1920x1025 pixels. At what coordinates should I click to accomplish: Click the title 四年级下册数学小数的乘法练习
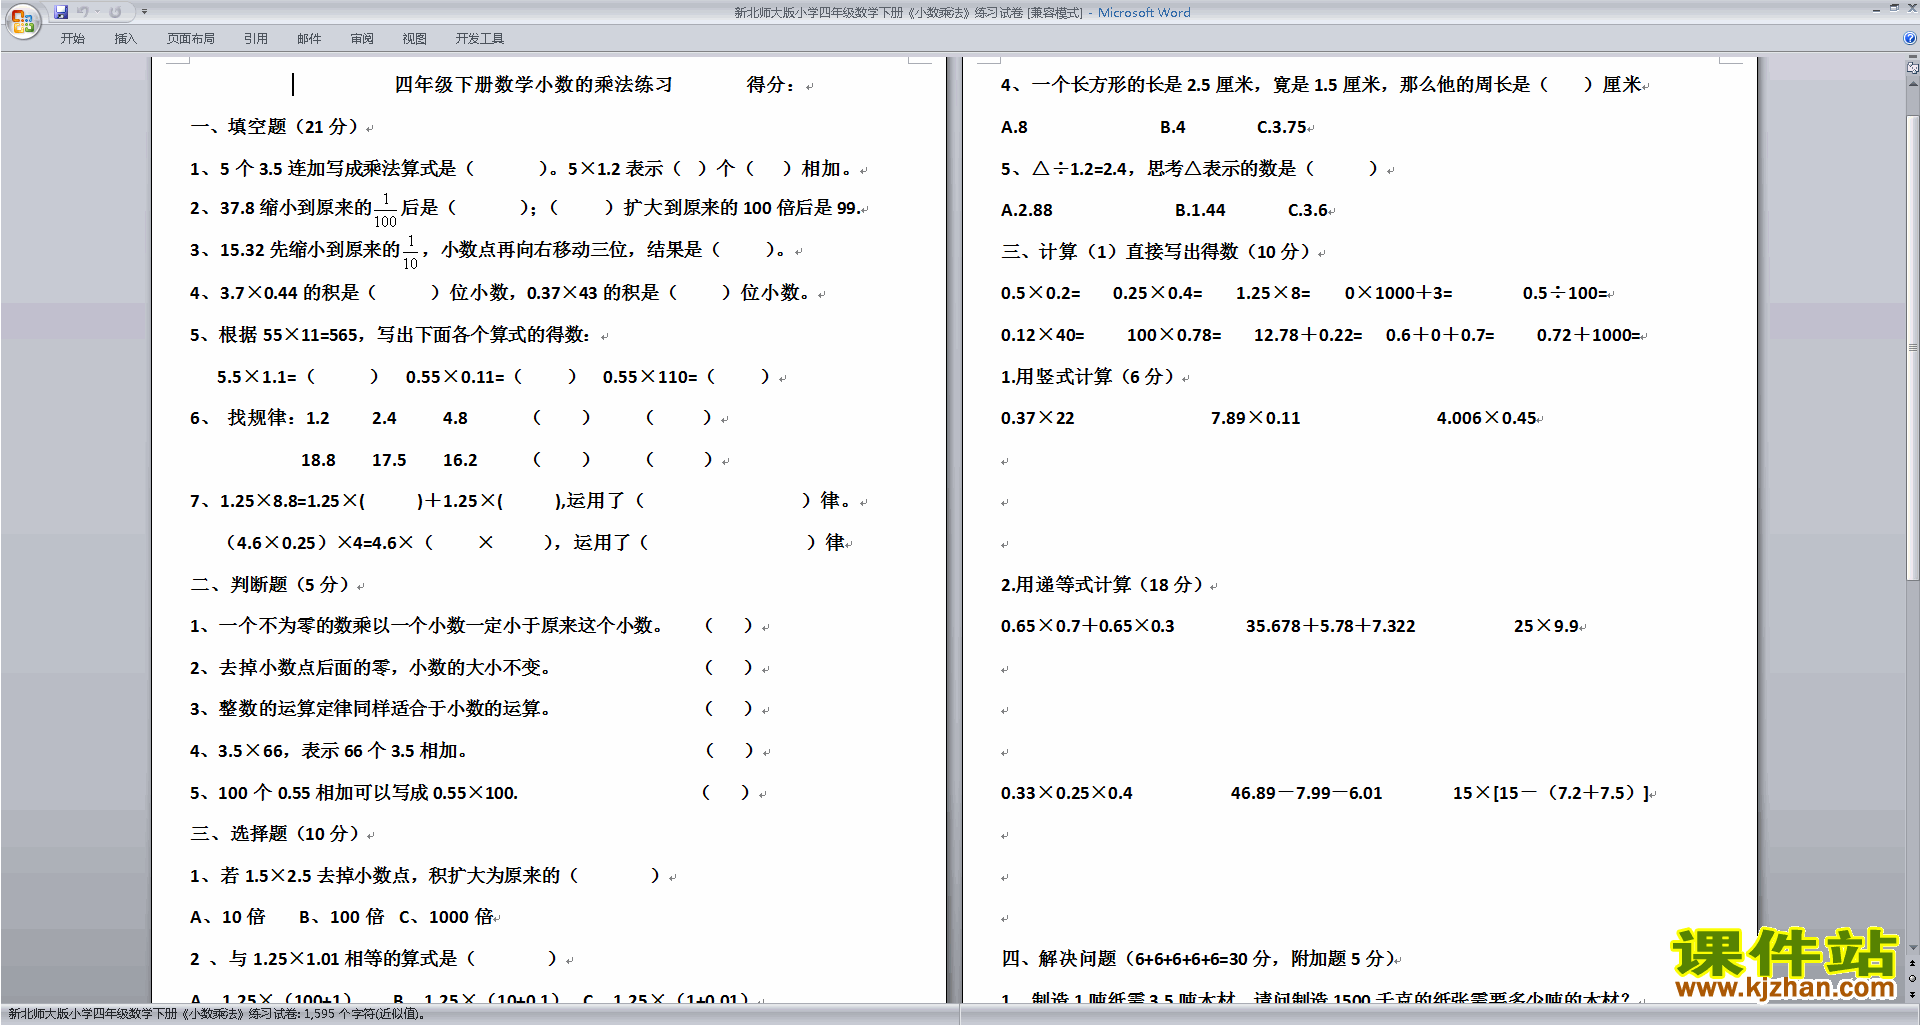coord(533,85)
